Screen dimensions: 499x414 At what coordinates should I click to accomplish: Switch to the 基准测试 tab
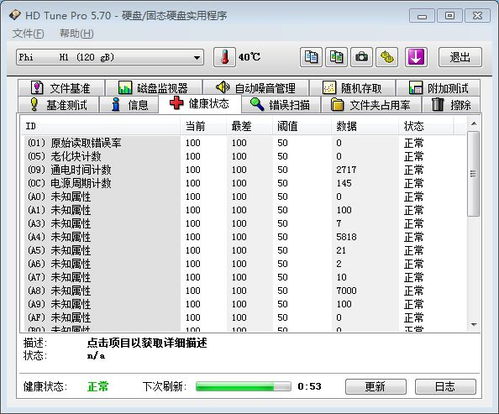point(58,105)
